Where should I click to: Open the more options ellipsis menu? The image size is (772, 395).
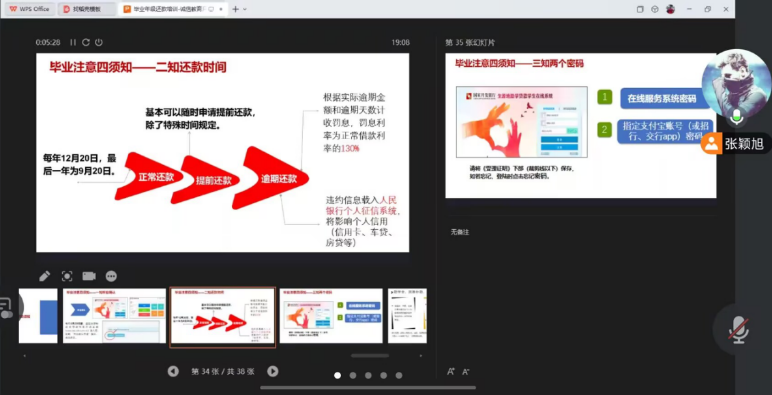point(111,276)
